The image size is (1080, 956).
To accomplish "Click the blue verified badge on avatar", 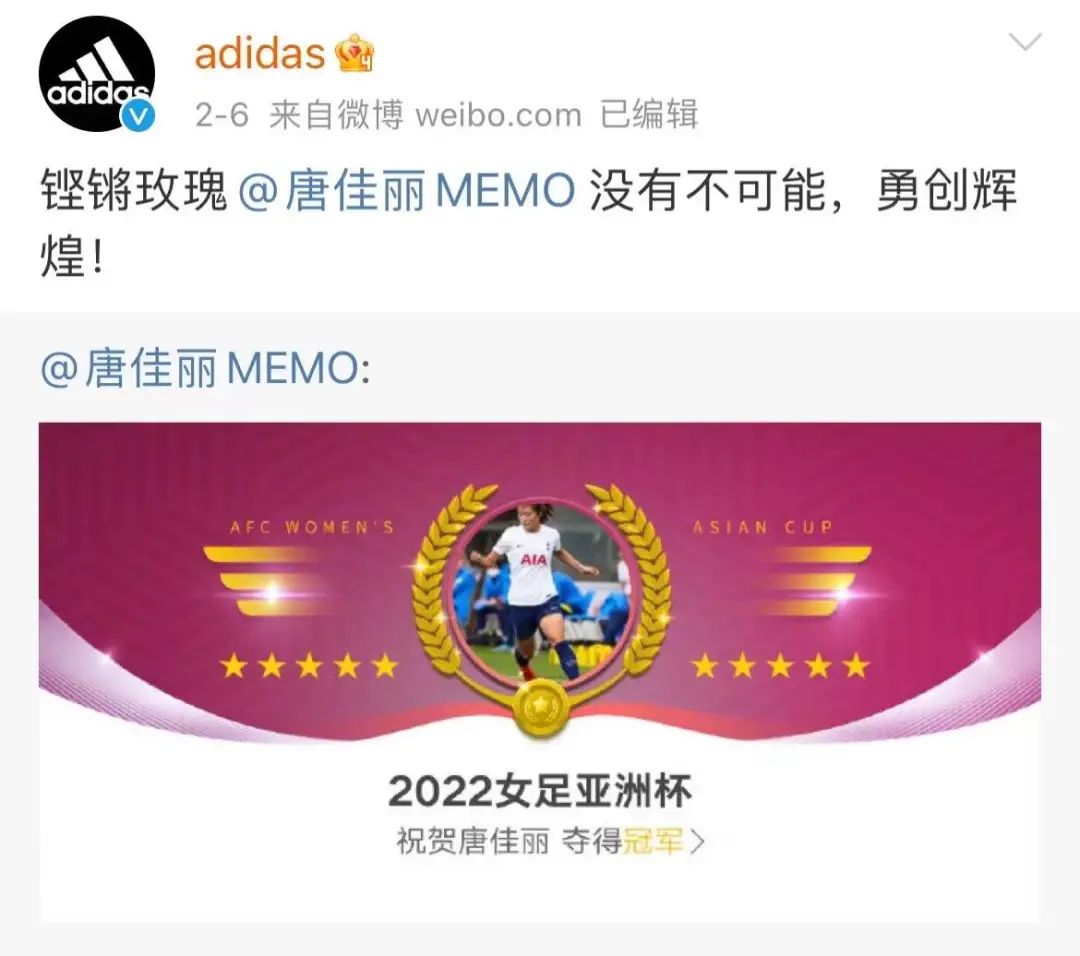I will click(x=138, y=115).
